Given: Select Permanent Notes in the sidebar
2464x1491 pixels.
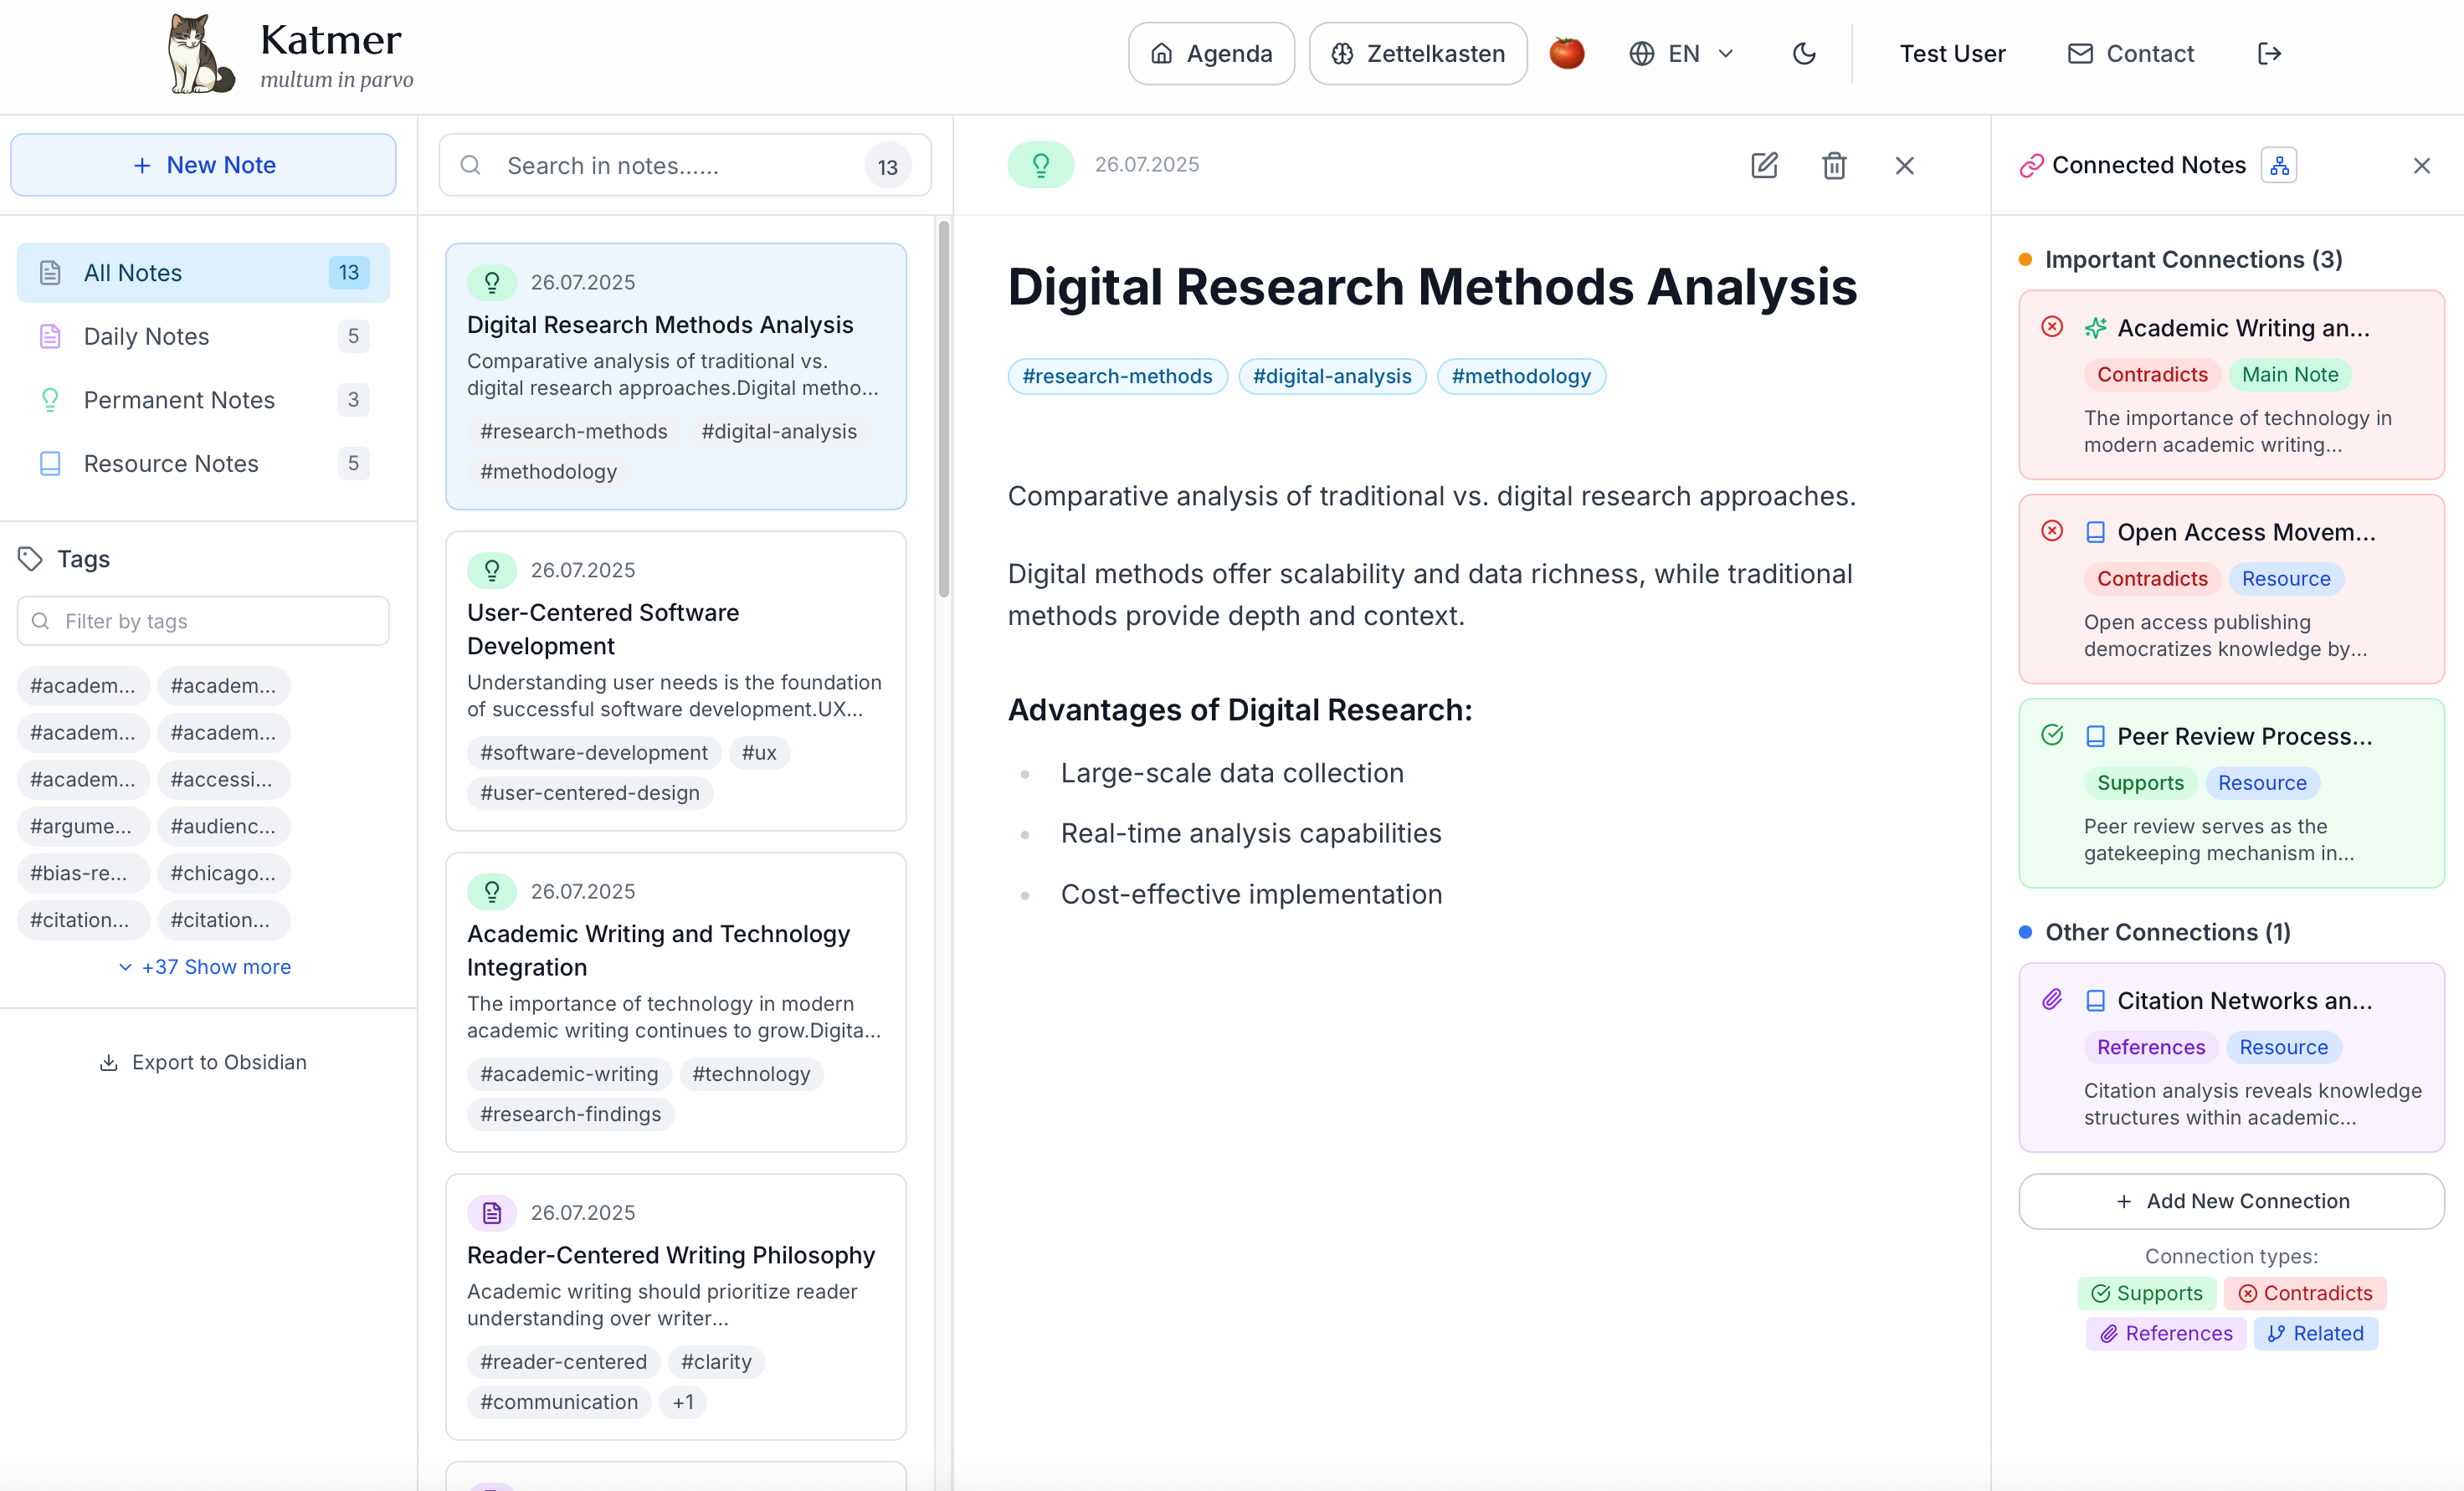Looking at the screenshot, I should tap(179, 400).
